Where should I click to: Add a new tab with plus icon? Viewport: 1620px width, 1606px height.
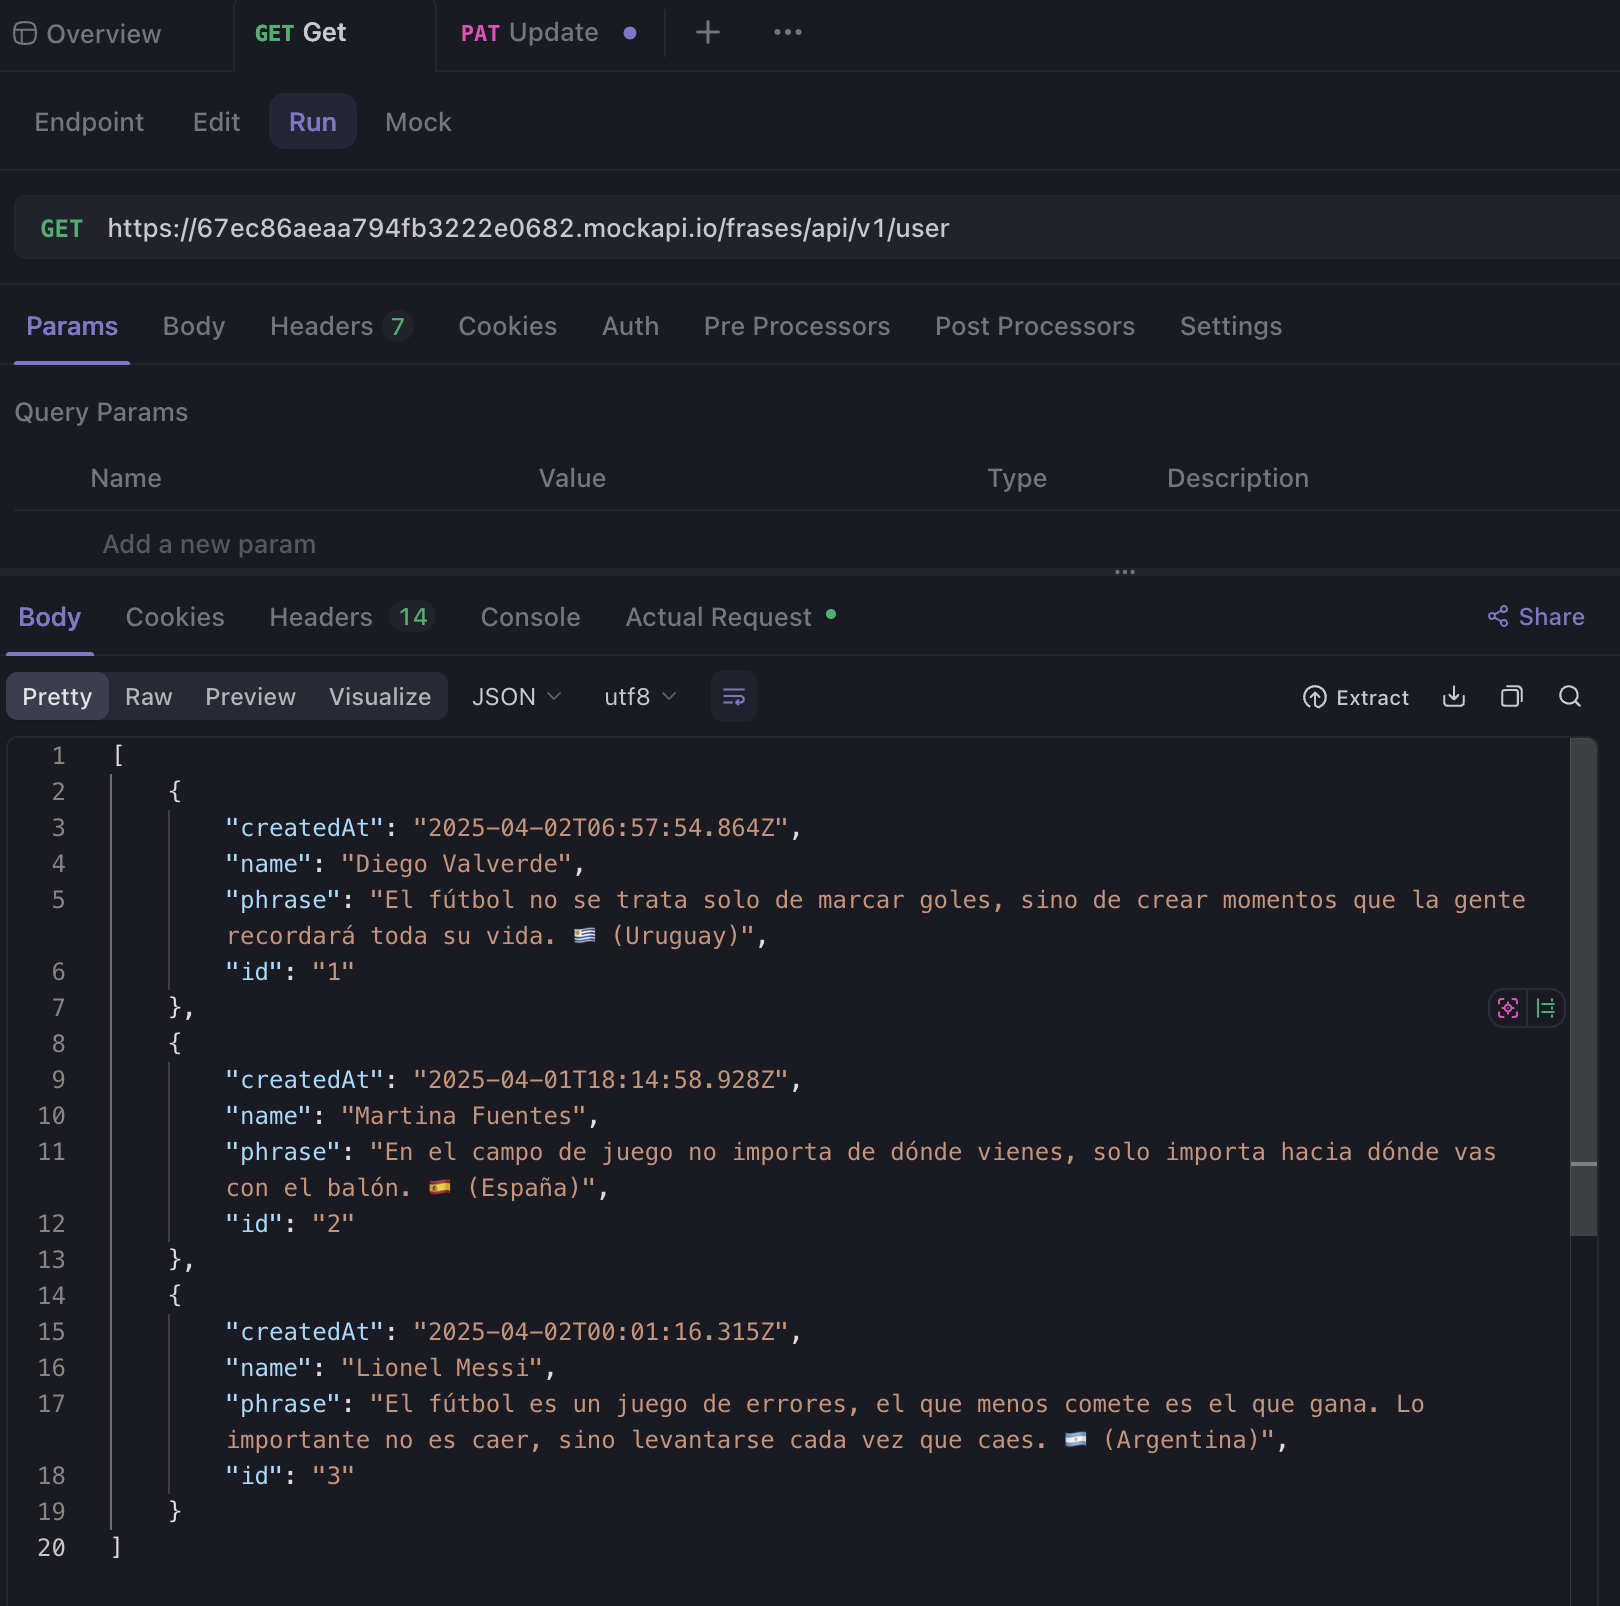pos(708,33)
